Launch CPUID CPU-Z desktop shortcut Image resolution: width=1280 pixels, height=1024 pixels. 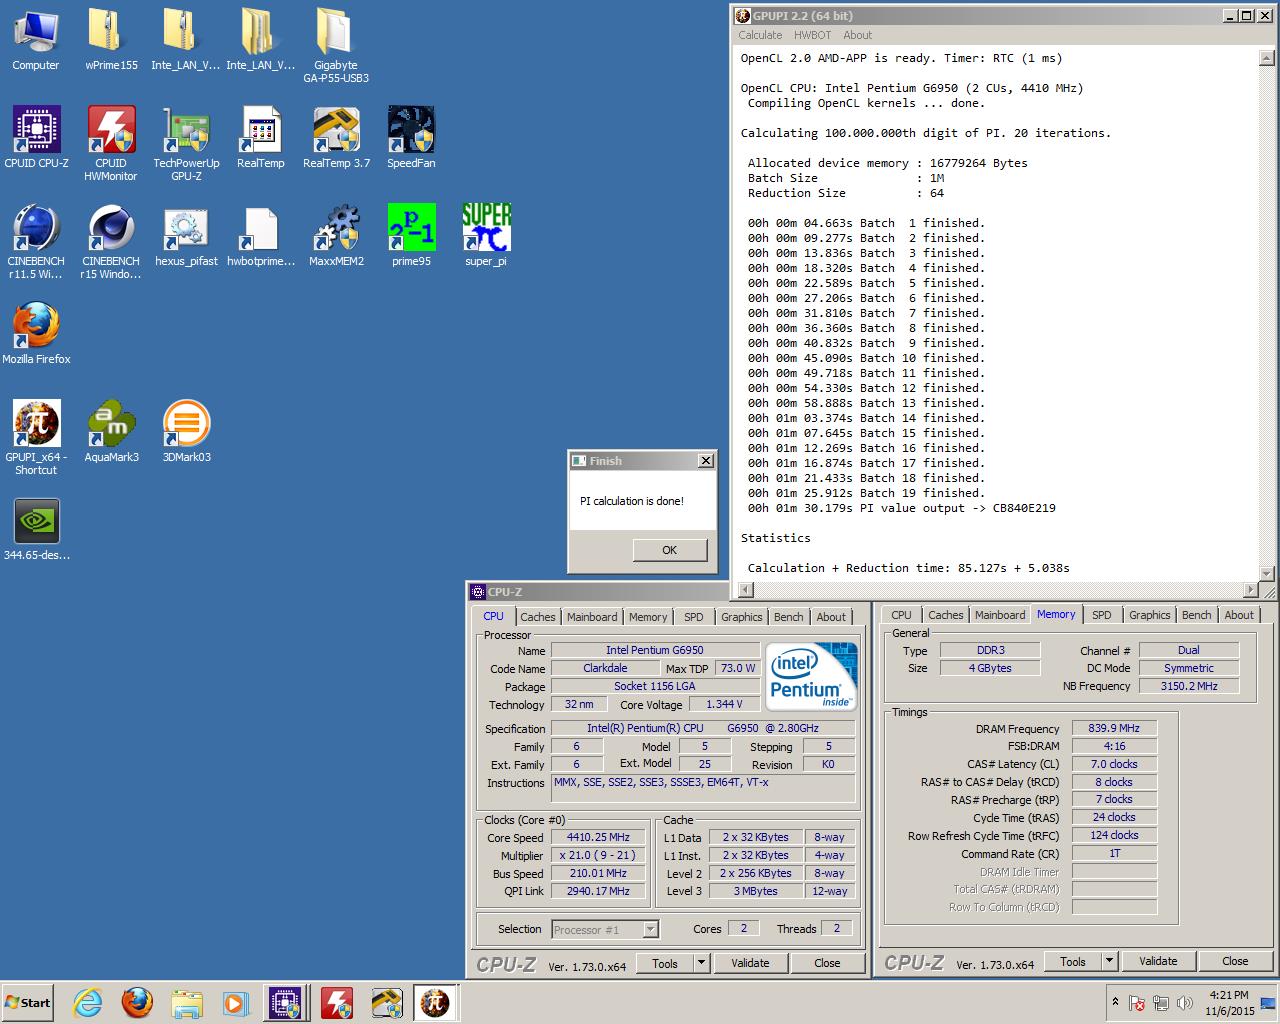[36, 137]
